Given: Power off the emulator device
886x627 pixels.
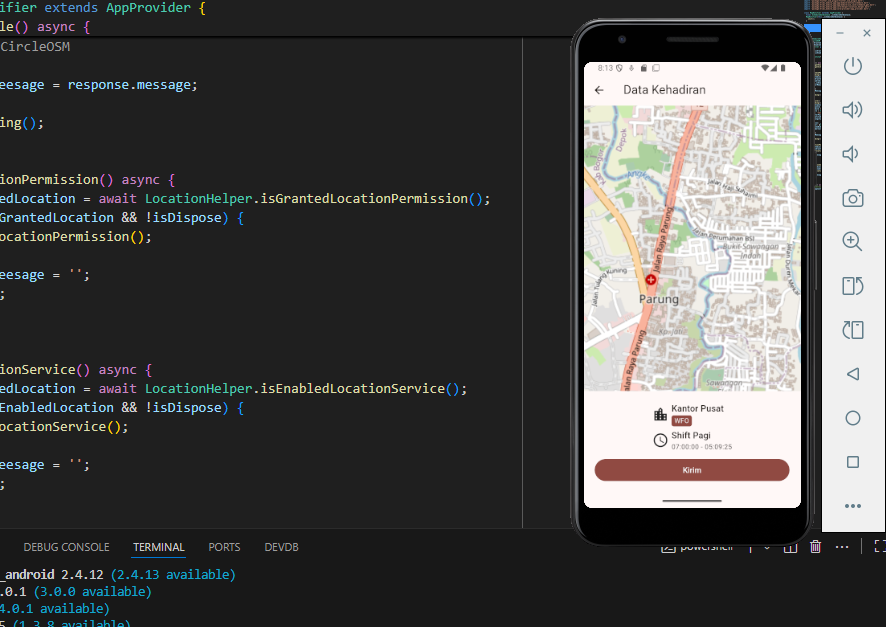Looking at the screenshot, I should pyautogui.click(x=853, y=66).
